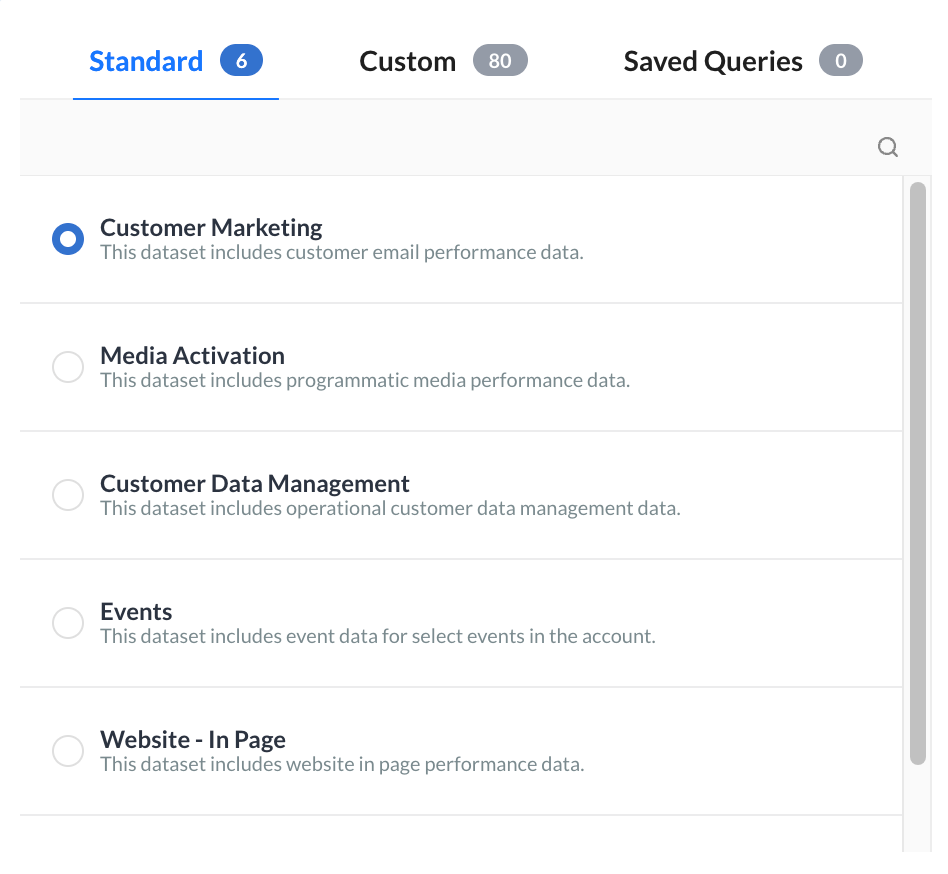Click the Media Activation dataset title
The image size is (948, 874).
[192, 356]
